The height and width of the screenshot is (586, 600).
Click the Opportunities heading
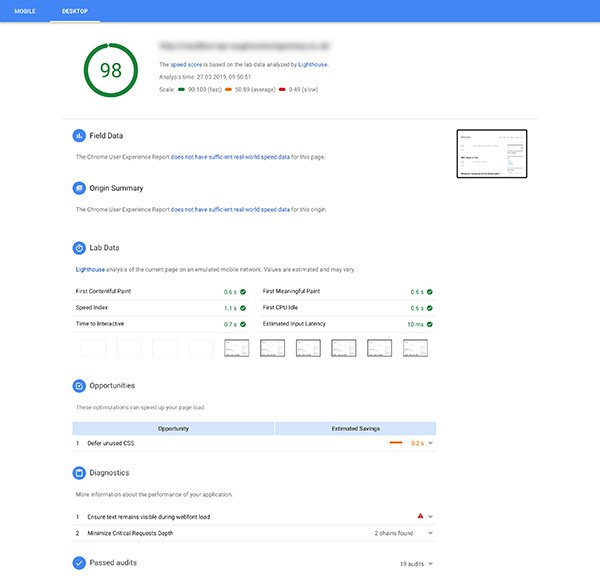click(x=112, y=385)
